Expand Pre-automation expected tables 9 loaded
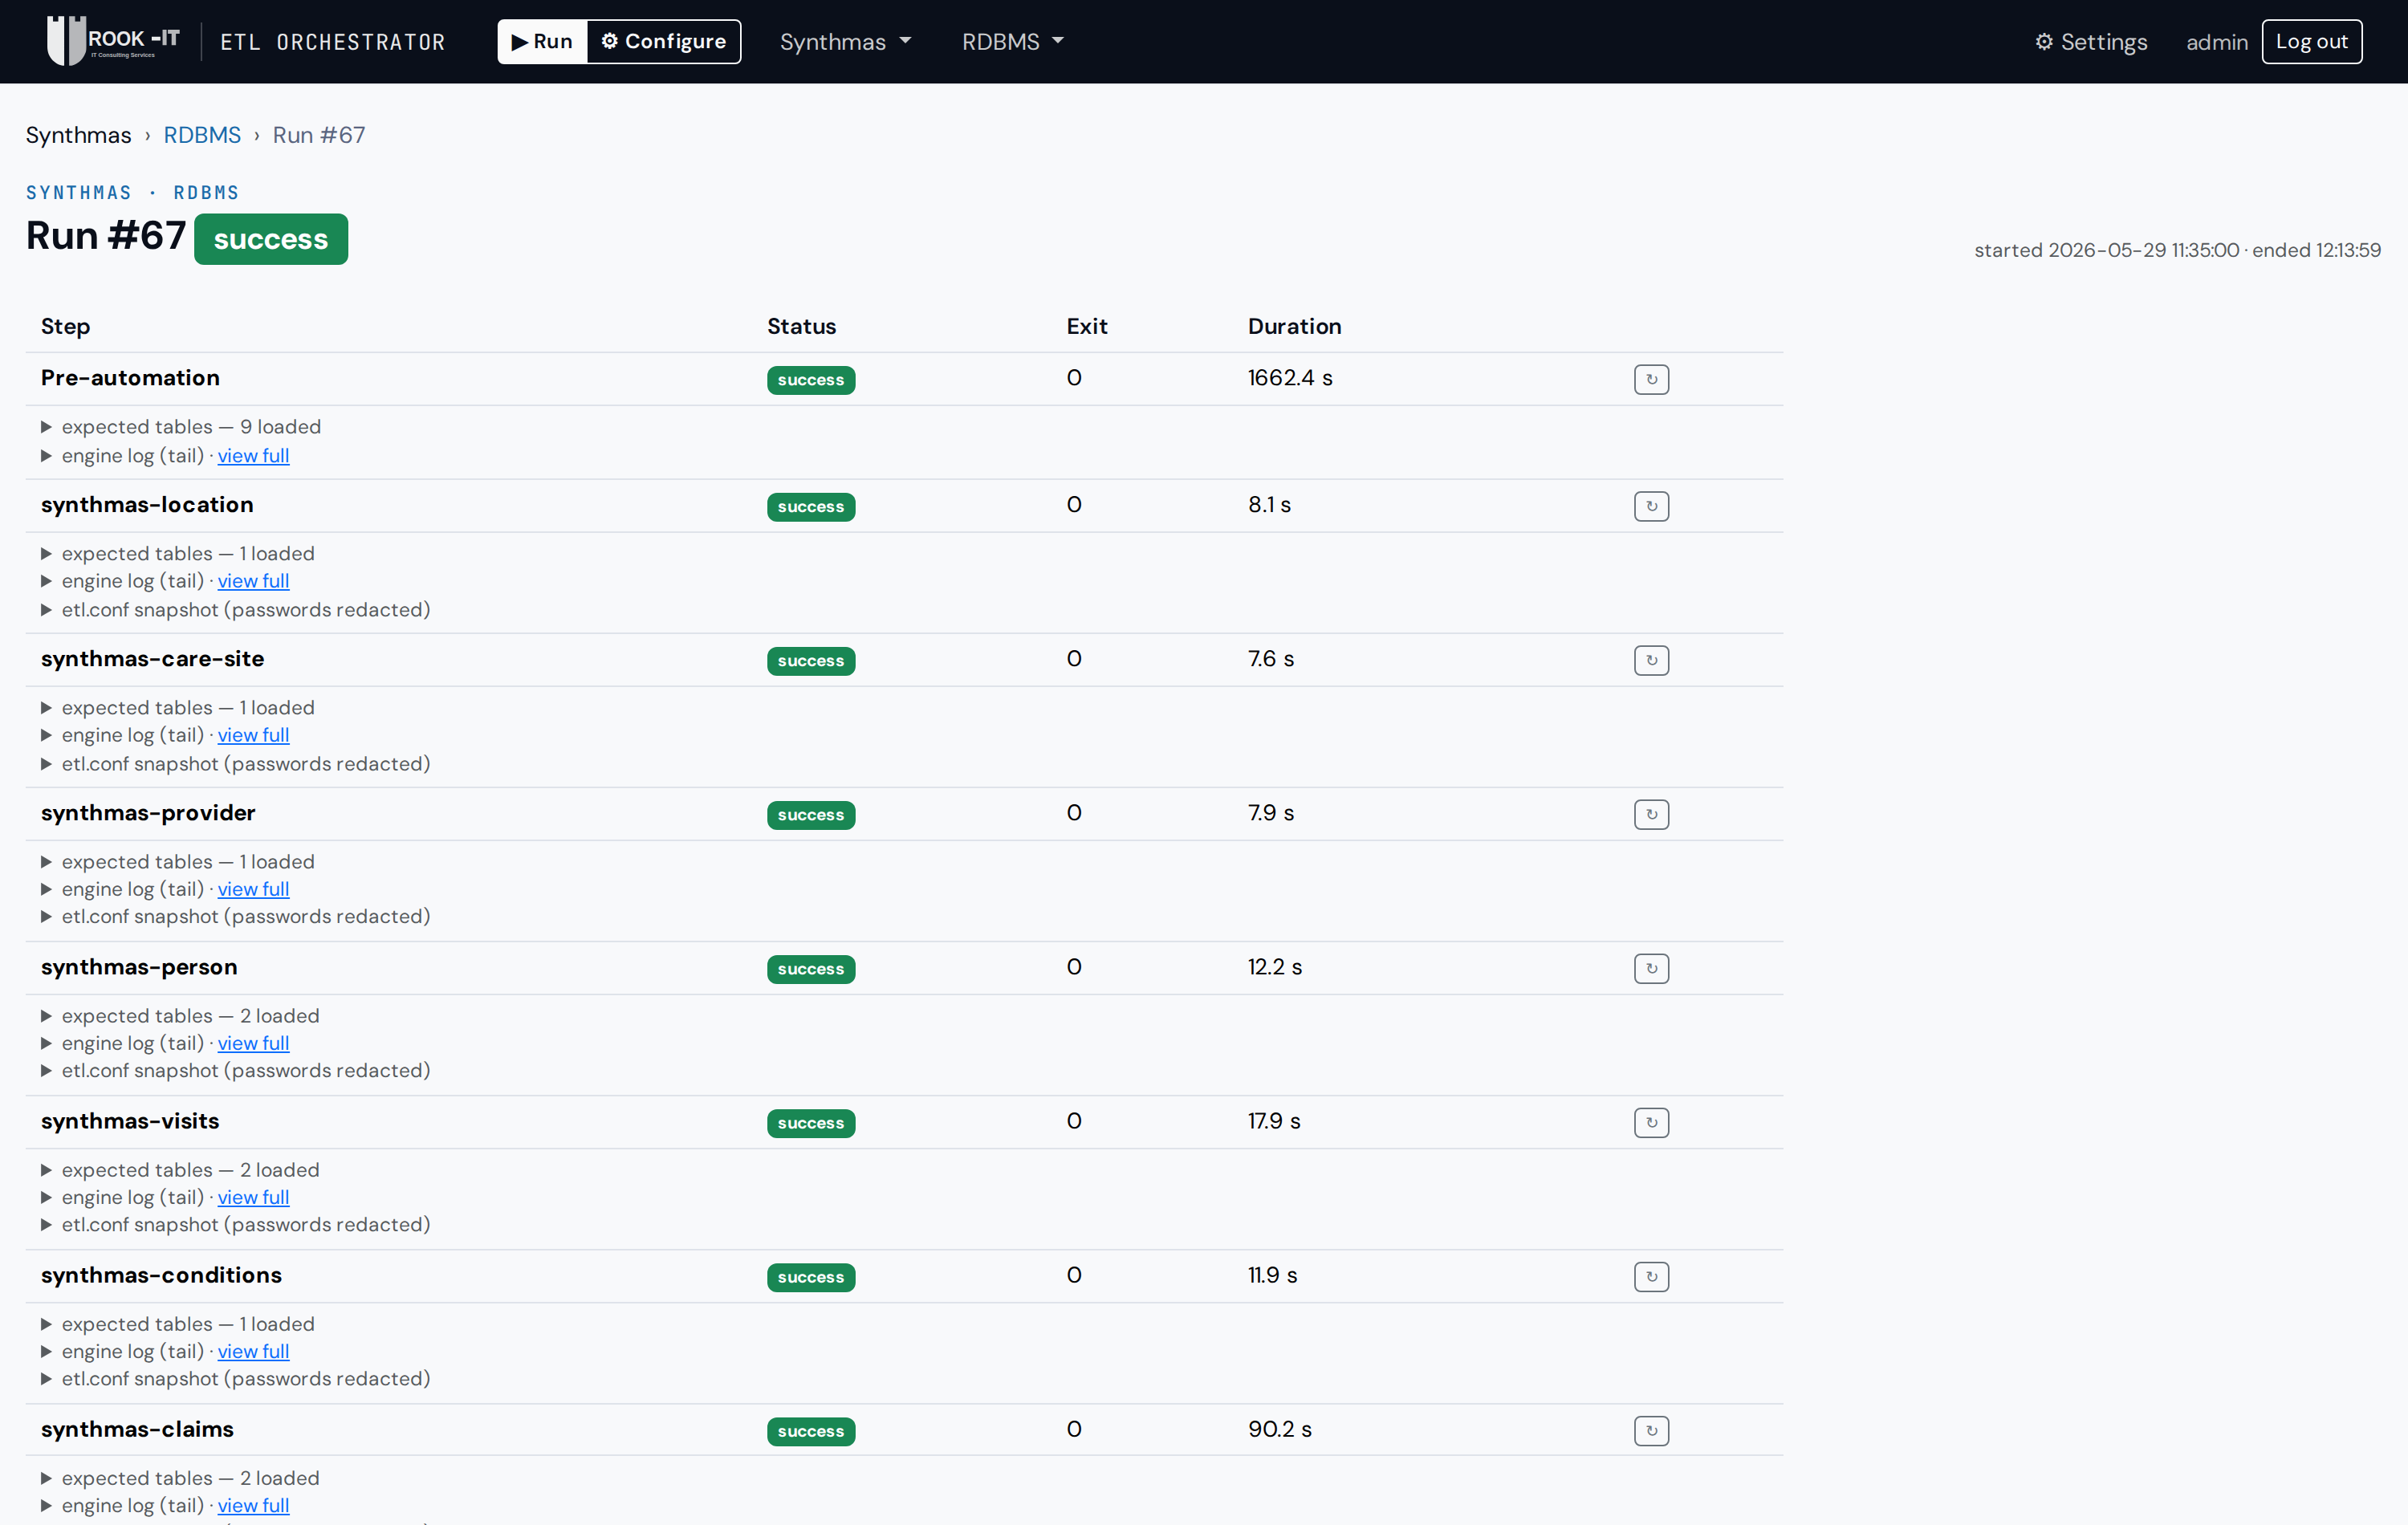This screenshot has height=1525, width=2408. [x=181, y=427]
